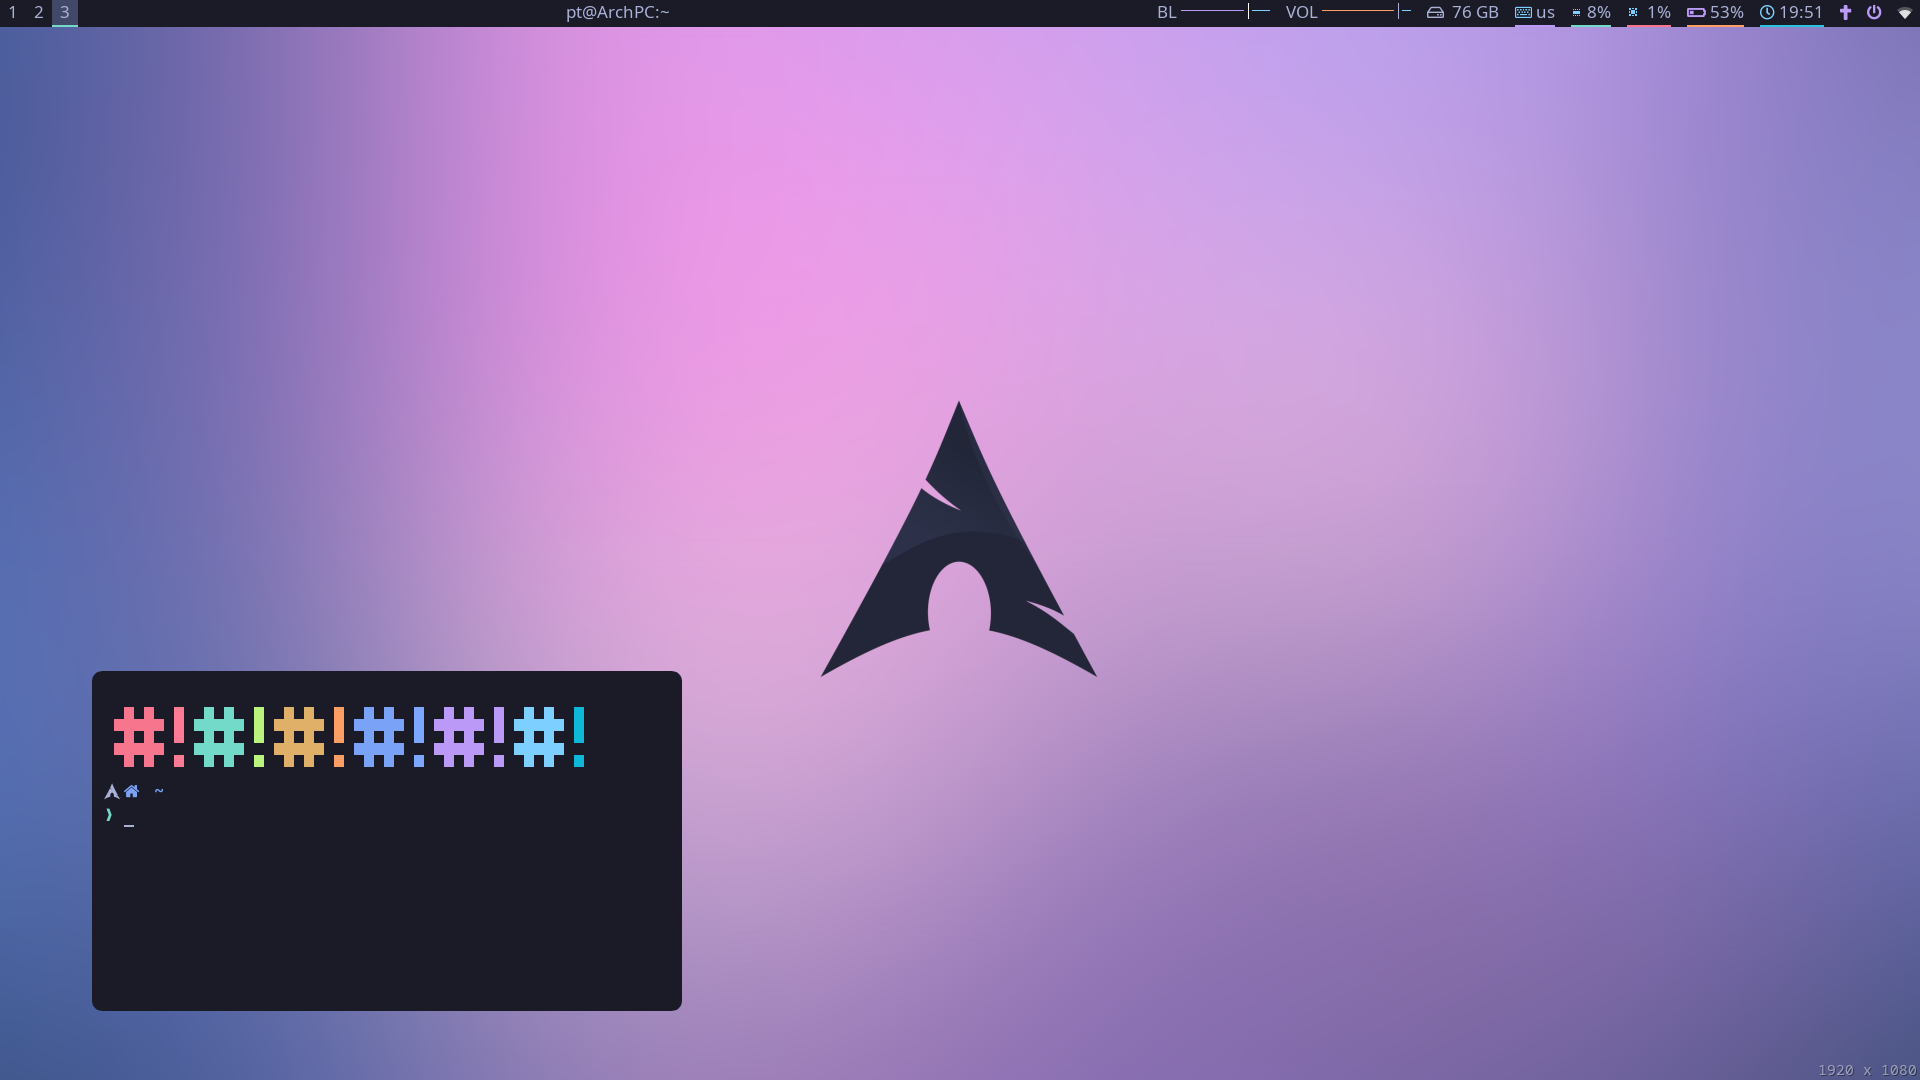This screenshot has height=1080, width=1920.
Task: Click the memory usage icon
Action: [x=1576, y=13]
